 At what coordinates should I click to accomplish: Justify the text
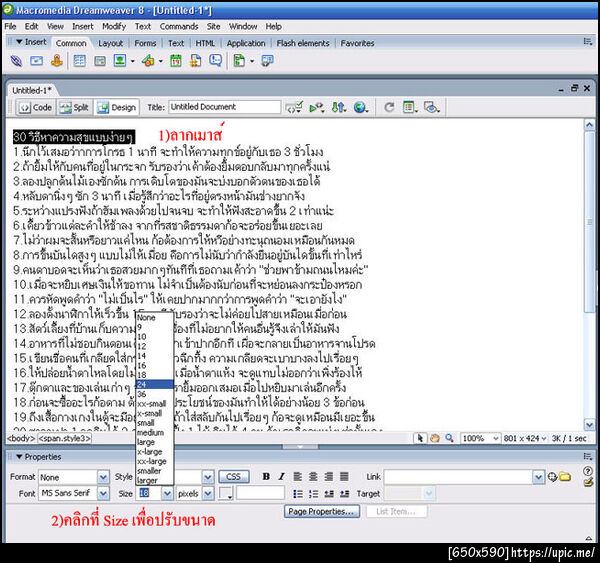pos(344,477)
